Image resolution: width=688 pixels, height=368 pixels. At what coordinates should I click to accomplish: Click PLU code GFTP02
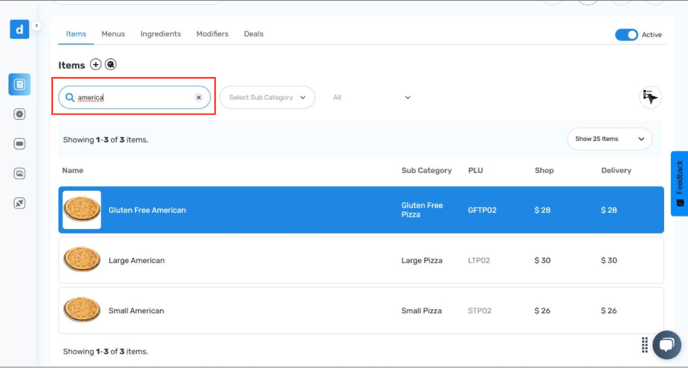(482, 210)
